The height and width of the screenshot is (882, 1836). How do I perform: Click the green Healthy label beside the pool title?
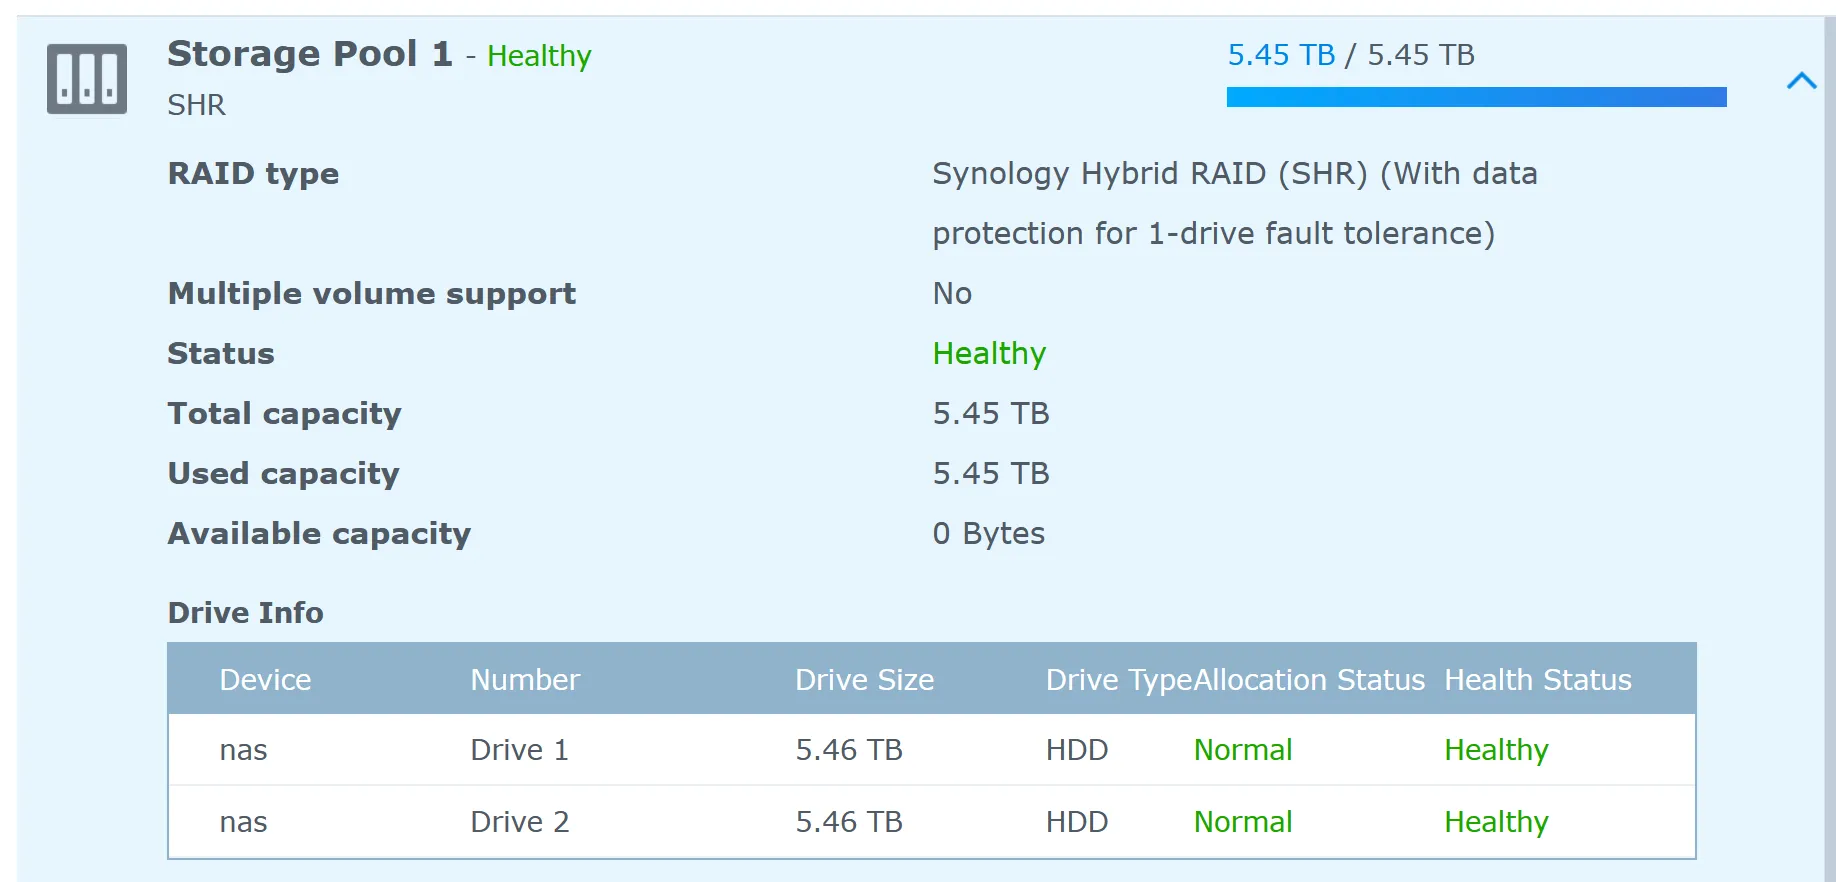click(x=539, y=56)
